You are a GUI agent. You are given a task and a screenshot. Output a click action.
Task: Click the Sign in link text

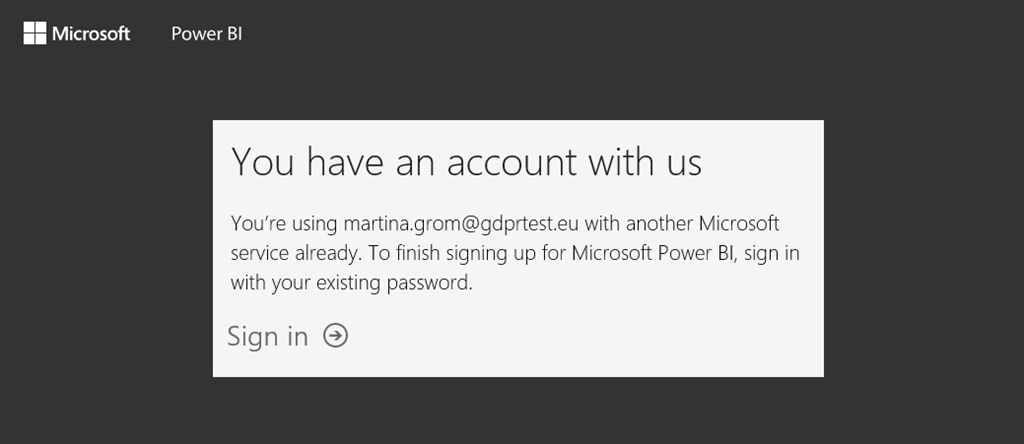(267, 336)
